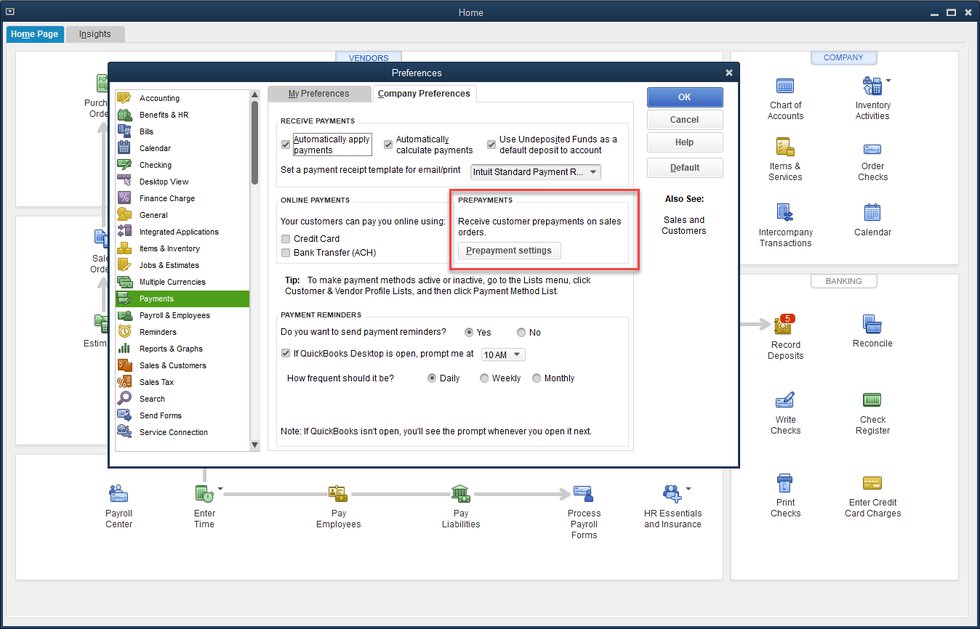This screenshot has height=629, width=980.
Task: Open Record Deposits icon
Action: pyautogui.click(x=785, y=326)
